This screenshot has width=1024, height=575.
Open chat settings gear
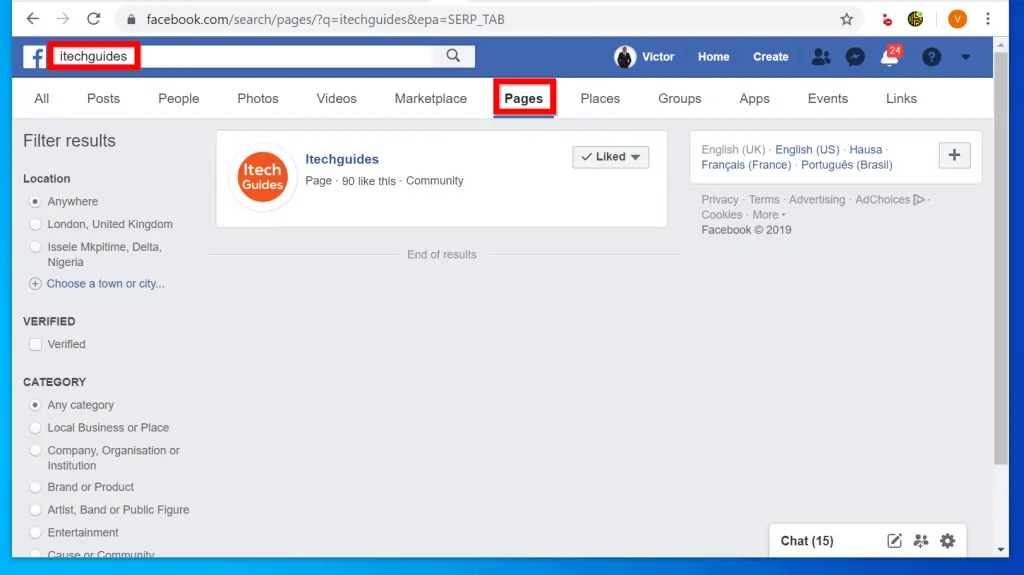tap(948, 540)
